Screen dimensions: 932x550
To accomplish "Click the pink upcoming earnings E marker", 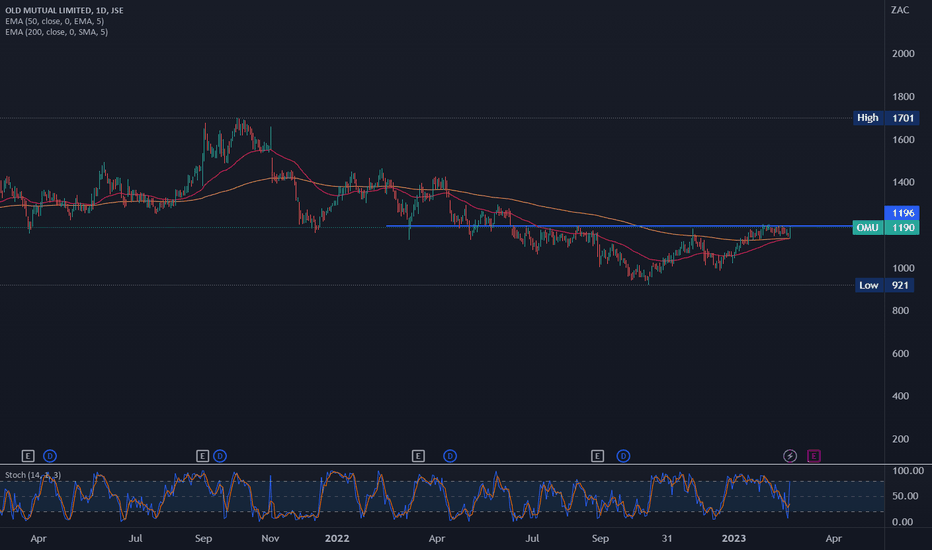I will [814, 456].
